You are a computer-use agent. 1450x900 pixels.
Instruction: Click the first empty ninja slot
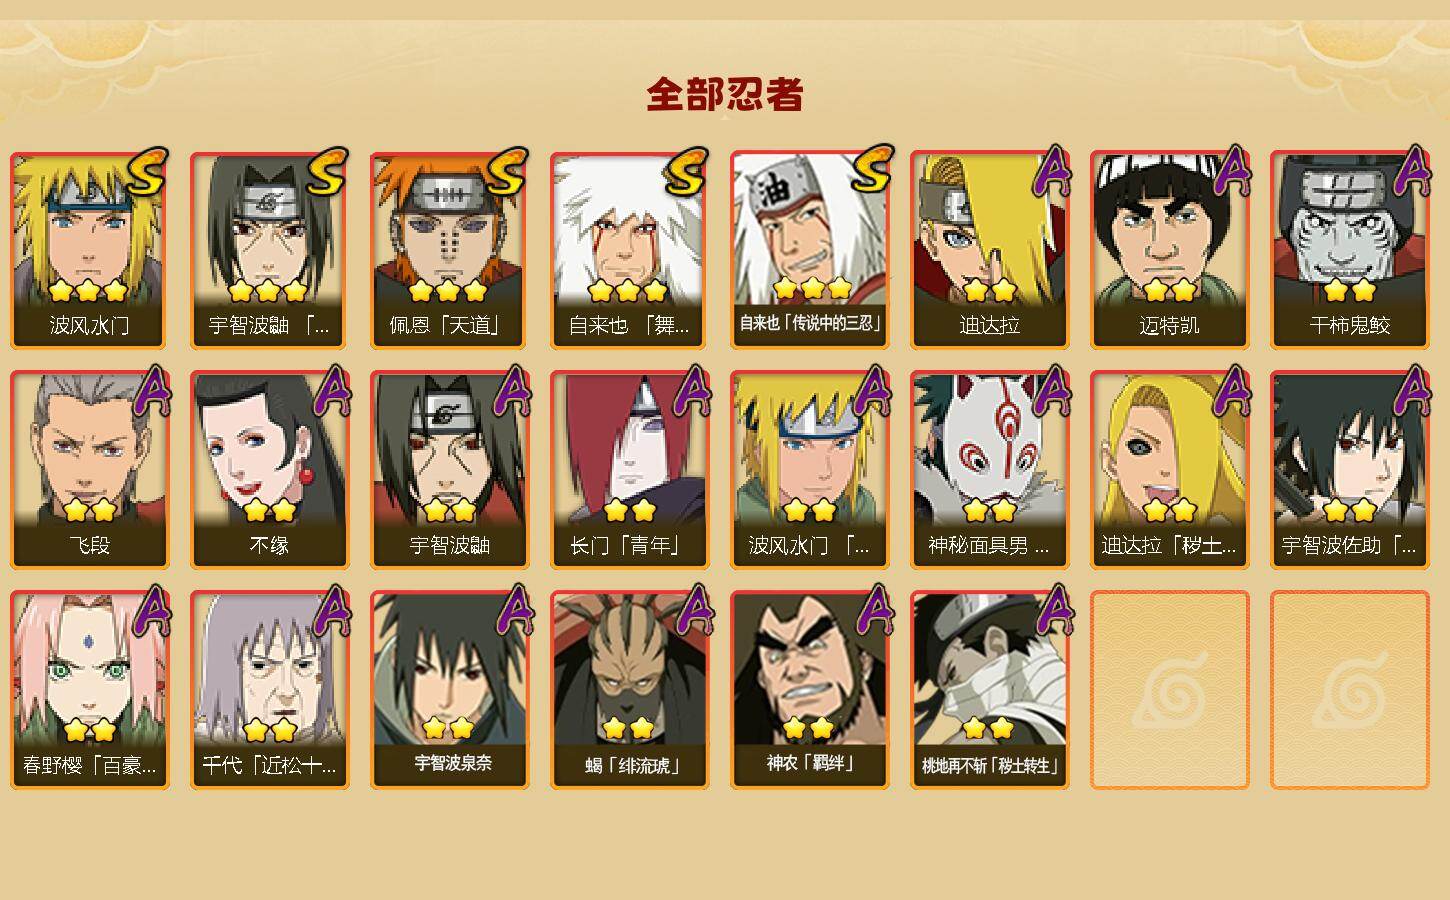1170,690
